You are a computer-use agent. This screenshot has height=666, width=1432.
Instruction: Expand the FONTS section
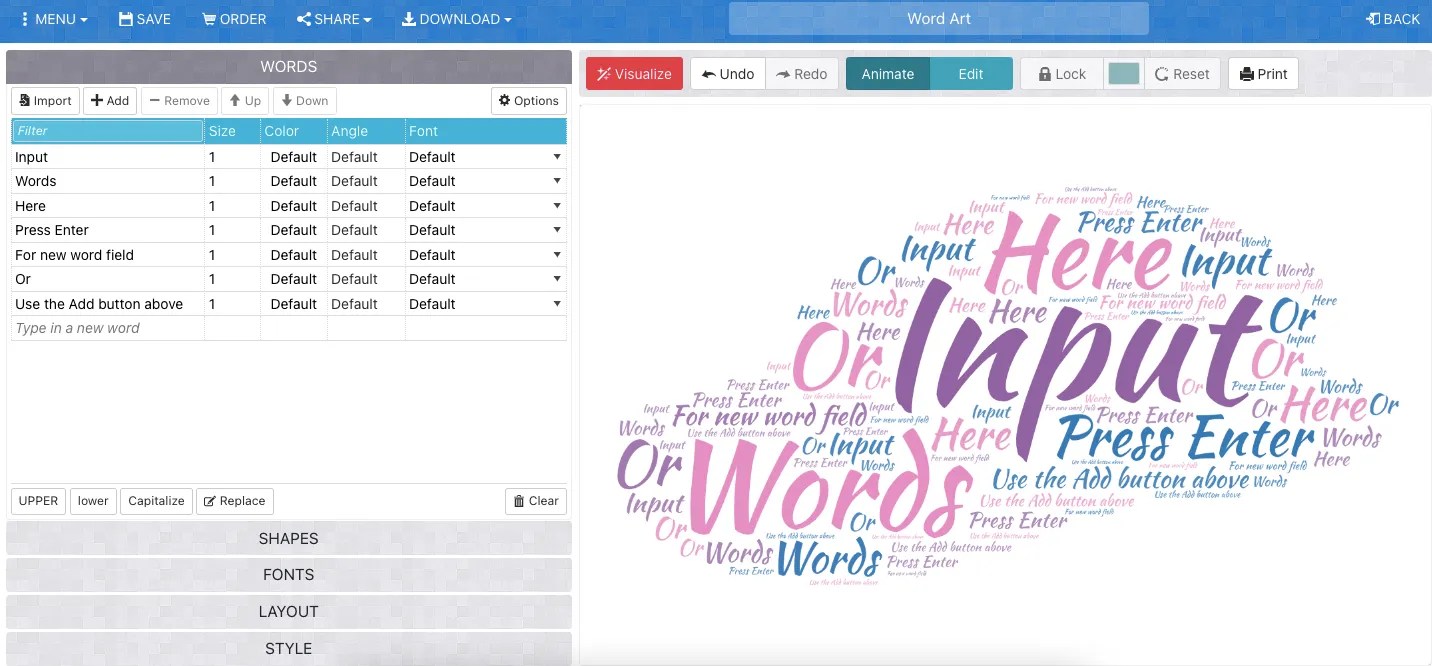tap(288, 574)
